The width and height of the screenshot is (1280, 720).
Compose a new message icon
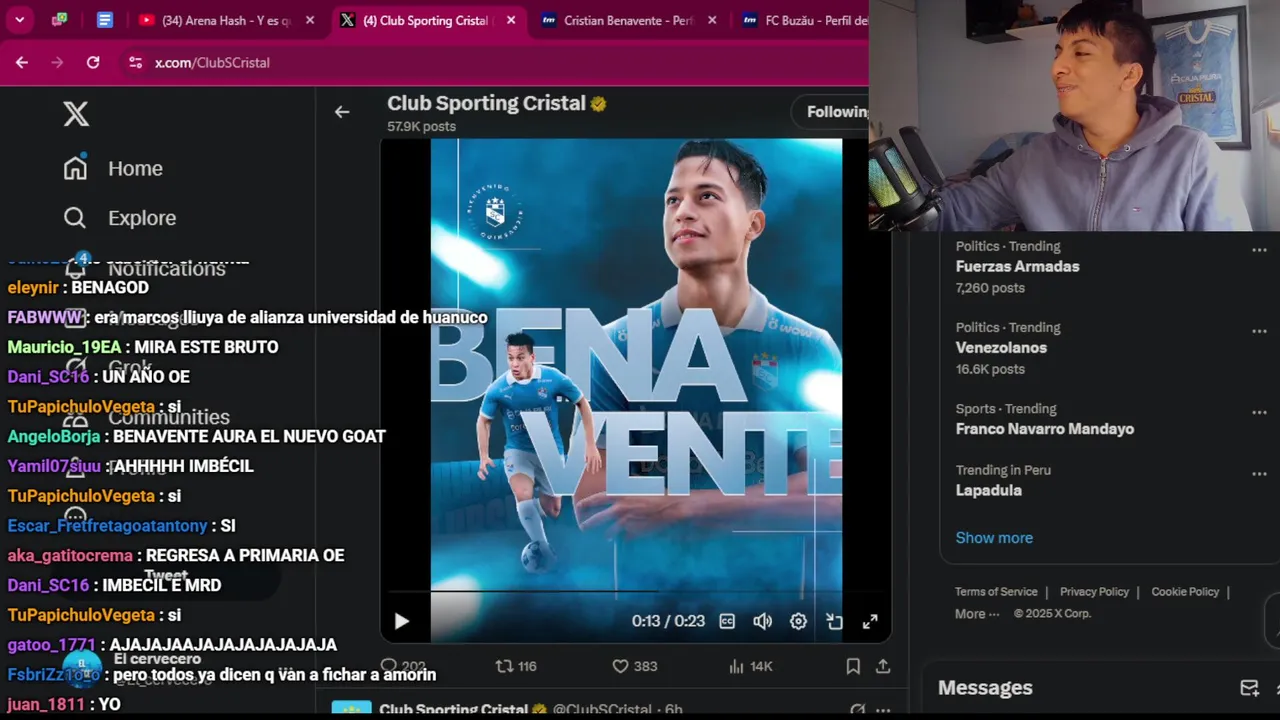pos(1249,688)
